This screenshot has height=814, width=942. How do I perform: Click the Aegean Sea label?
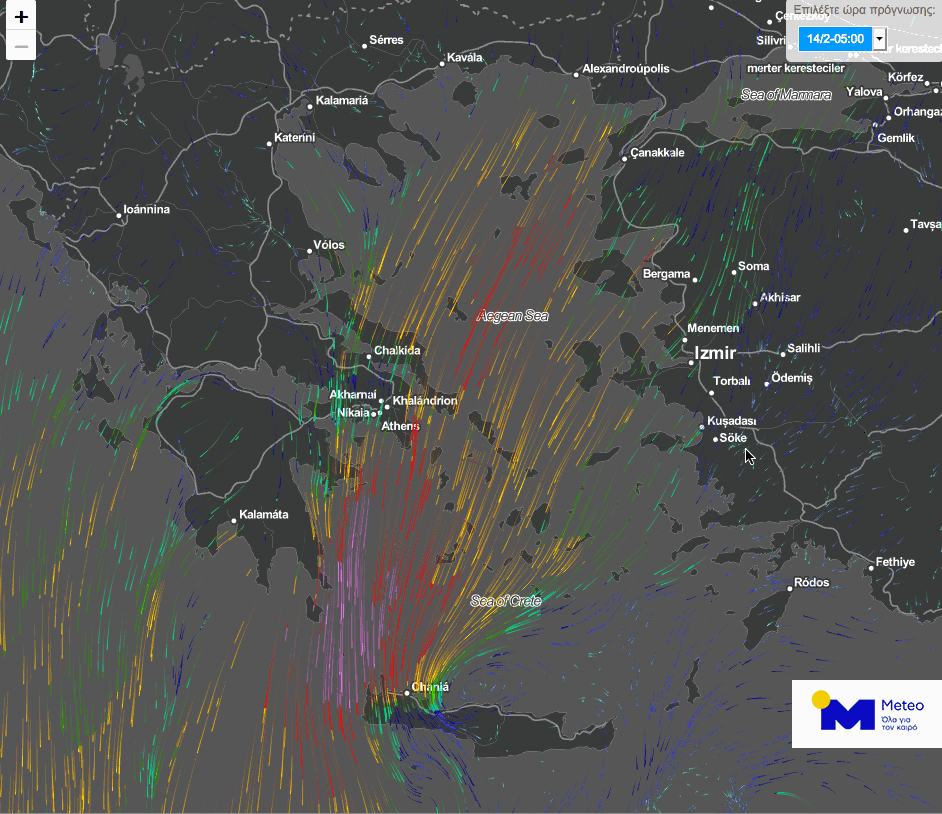[513, 316]
